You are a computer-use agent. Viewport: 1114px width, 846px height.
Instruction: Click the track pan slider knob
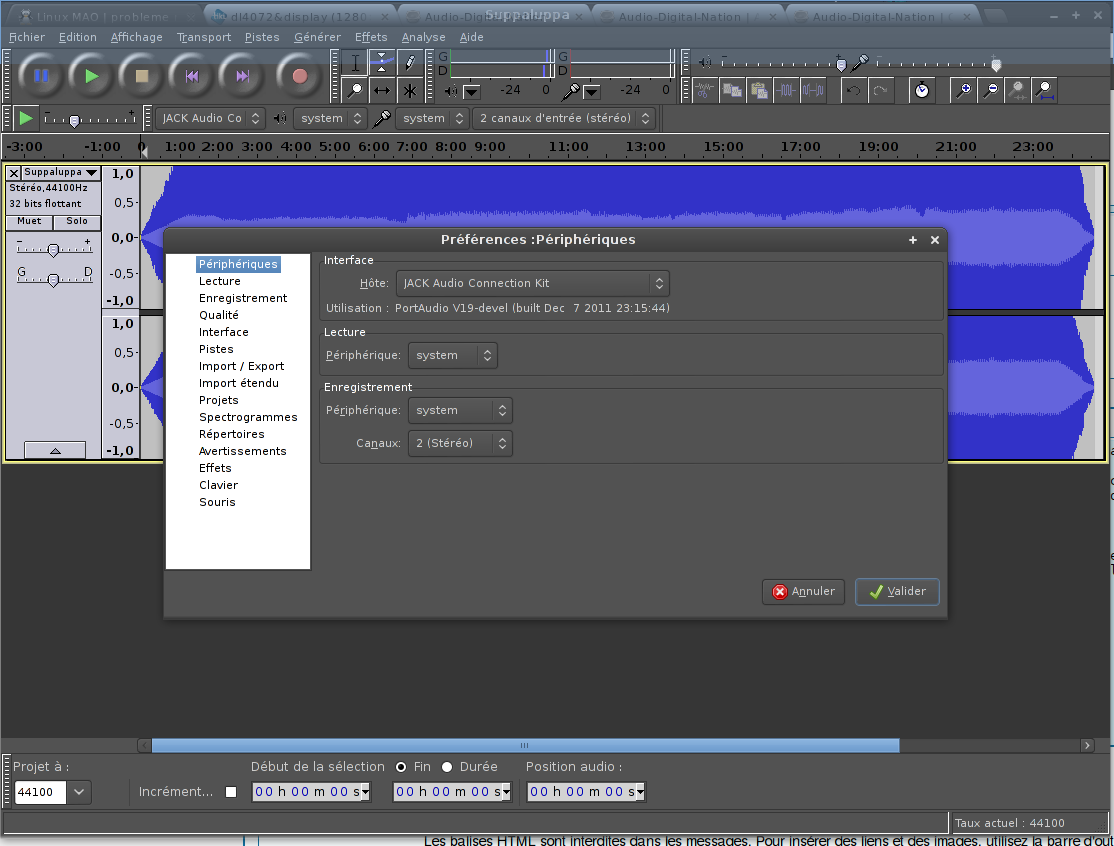point(53,280)
